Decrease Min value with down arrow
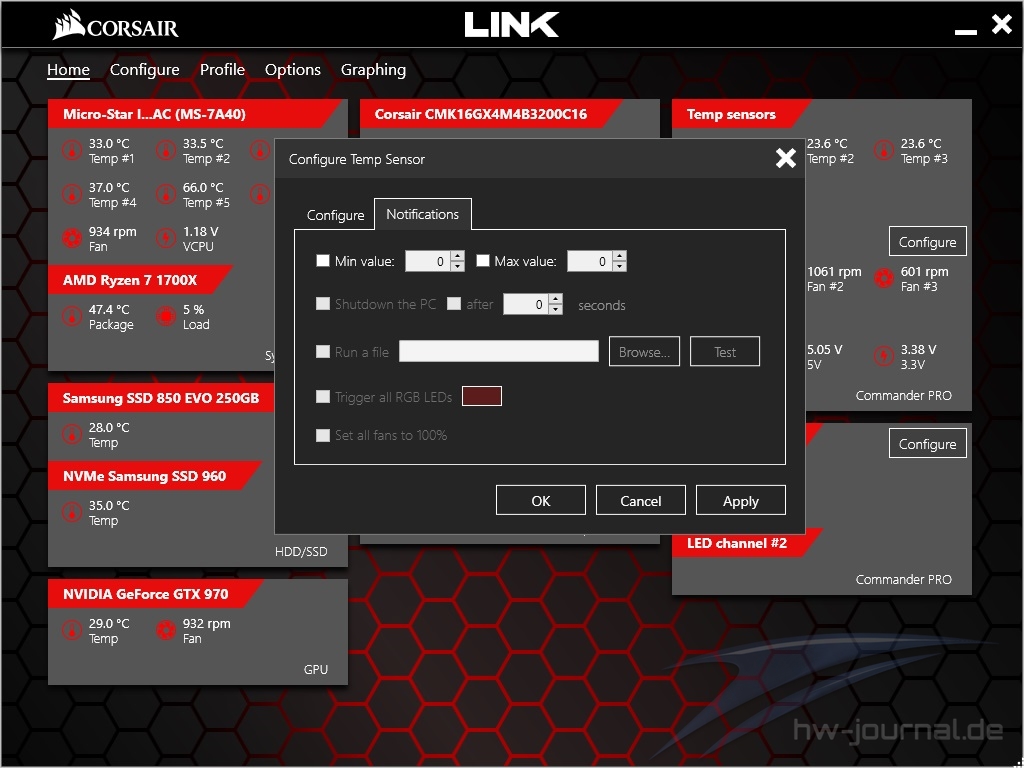1024x768 pixels. 458,266
